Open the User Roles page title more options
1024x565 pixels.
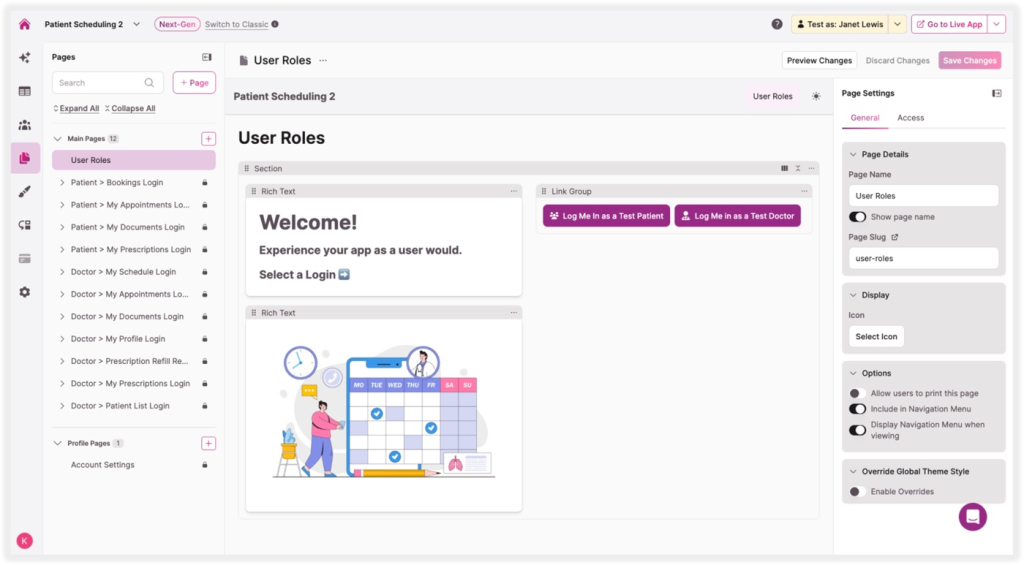(x=323, y=61)
